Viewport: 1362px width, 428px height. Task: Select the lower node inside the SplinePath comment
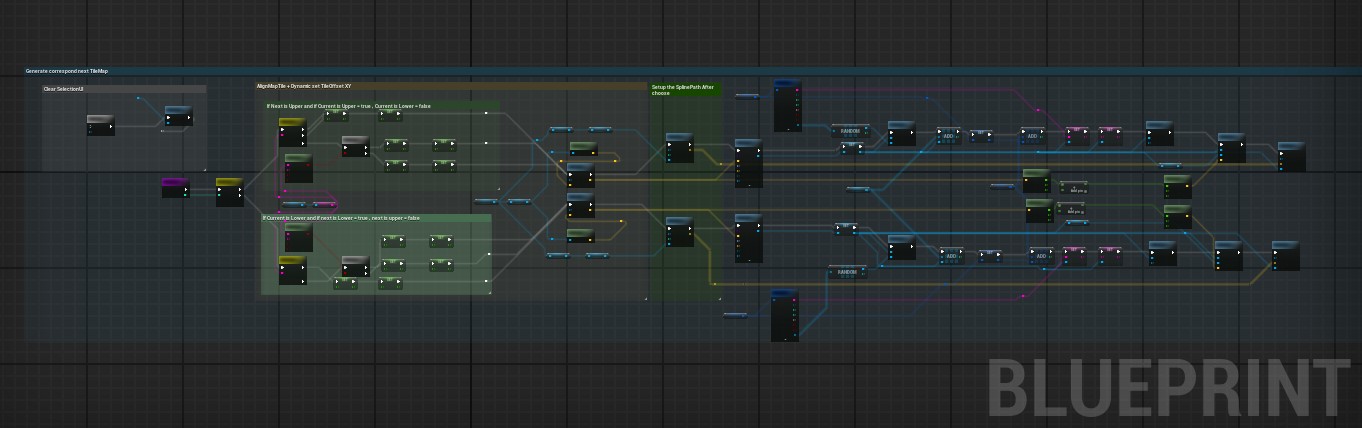pyautogui.click(x=679, y=231)
